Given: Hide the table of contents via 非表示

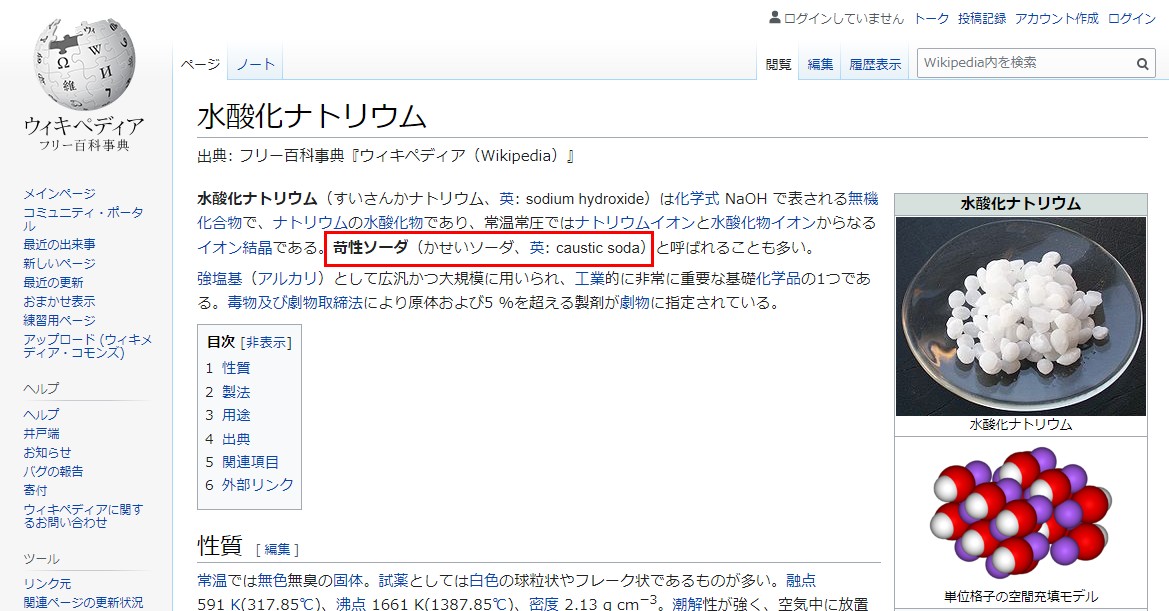Looking at the screenshot, I should pyautogui.click(x=266, y=342).
